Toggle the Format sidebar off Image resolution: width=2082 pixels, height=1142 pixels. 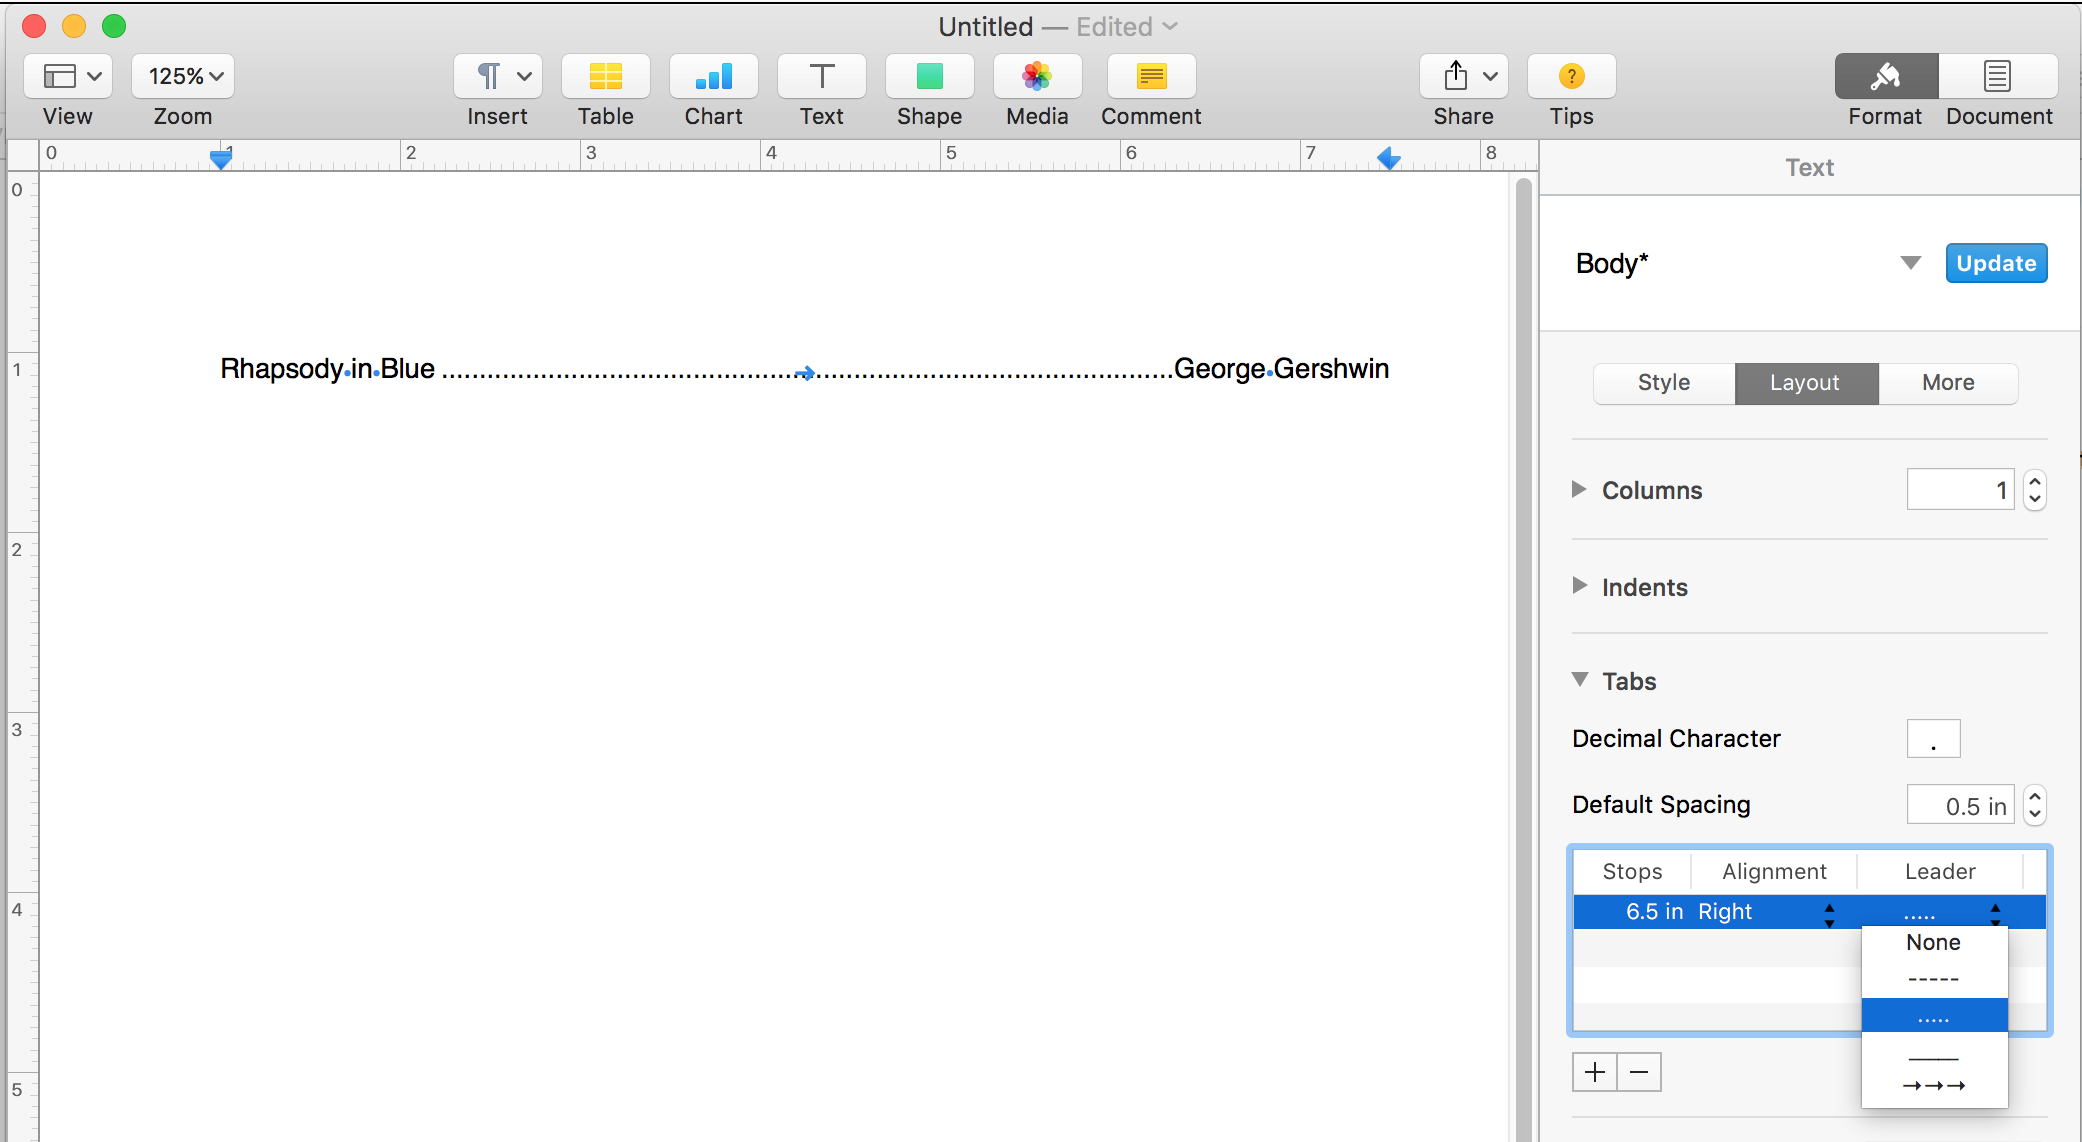coord(1885,76)
